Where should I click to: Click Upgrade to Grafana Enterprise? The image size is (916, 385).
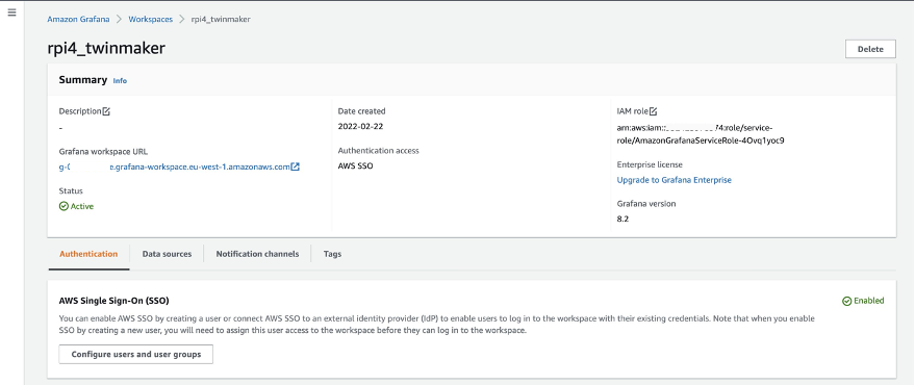[x=674, y=180]
